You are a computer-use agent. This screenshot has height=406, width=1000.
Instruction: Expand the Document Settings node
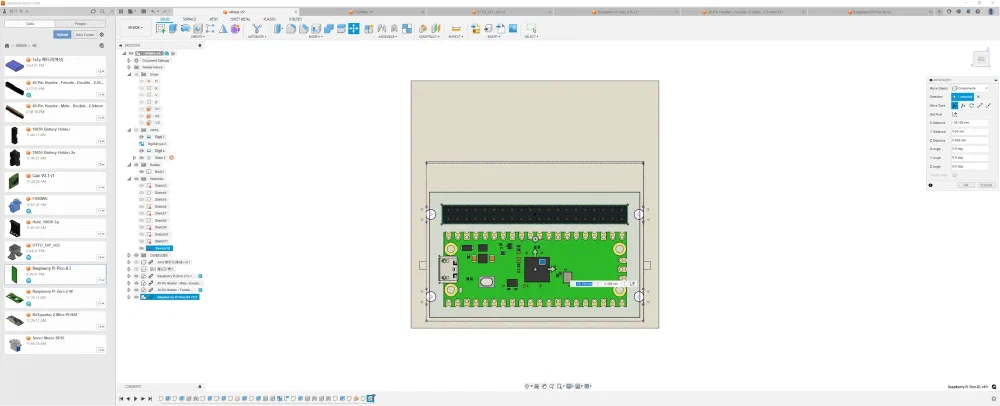(x=130, y=60)
